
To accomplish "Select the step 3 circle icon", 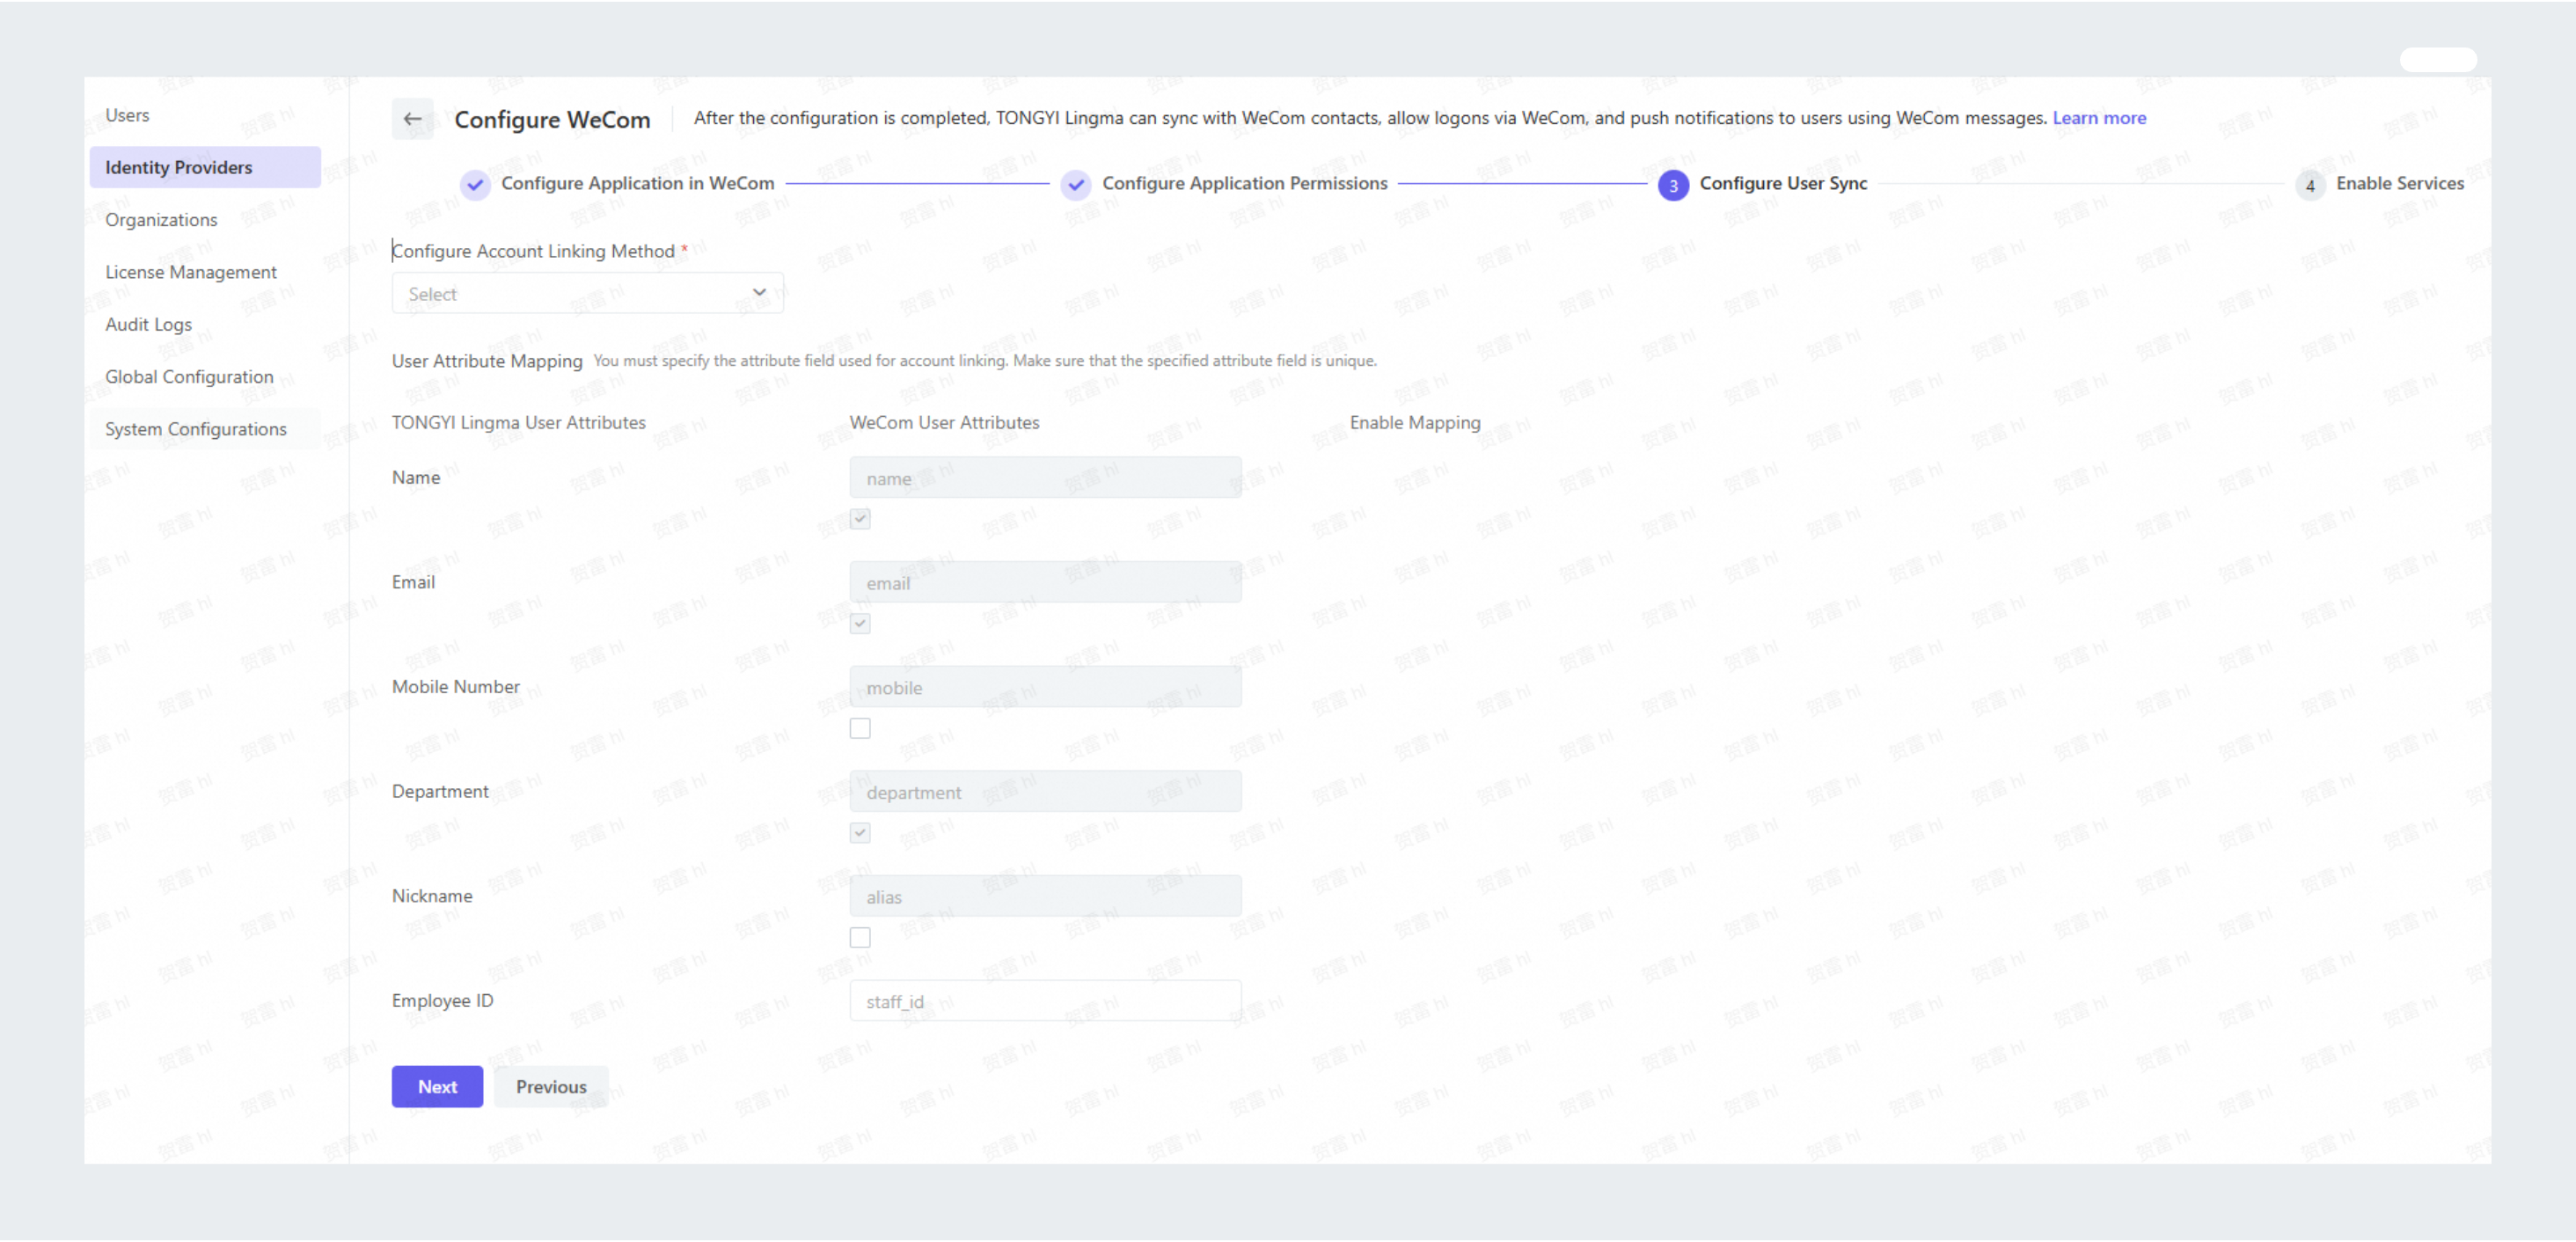I will pyautogui.click(x=1673, y=185).
